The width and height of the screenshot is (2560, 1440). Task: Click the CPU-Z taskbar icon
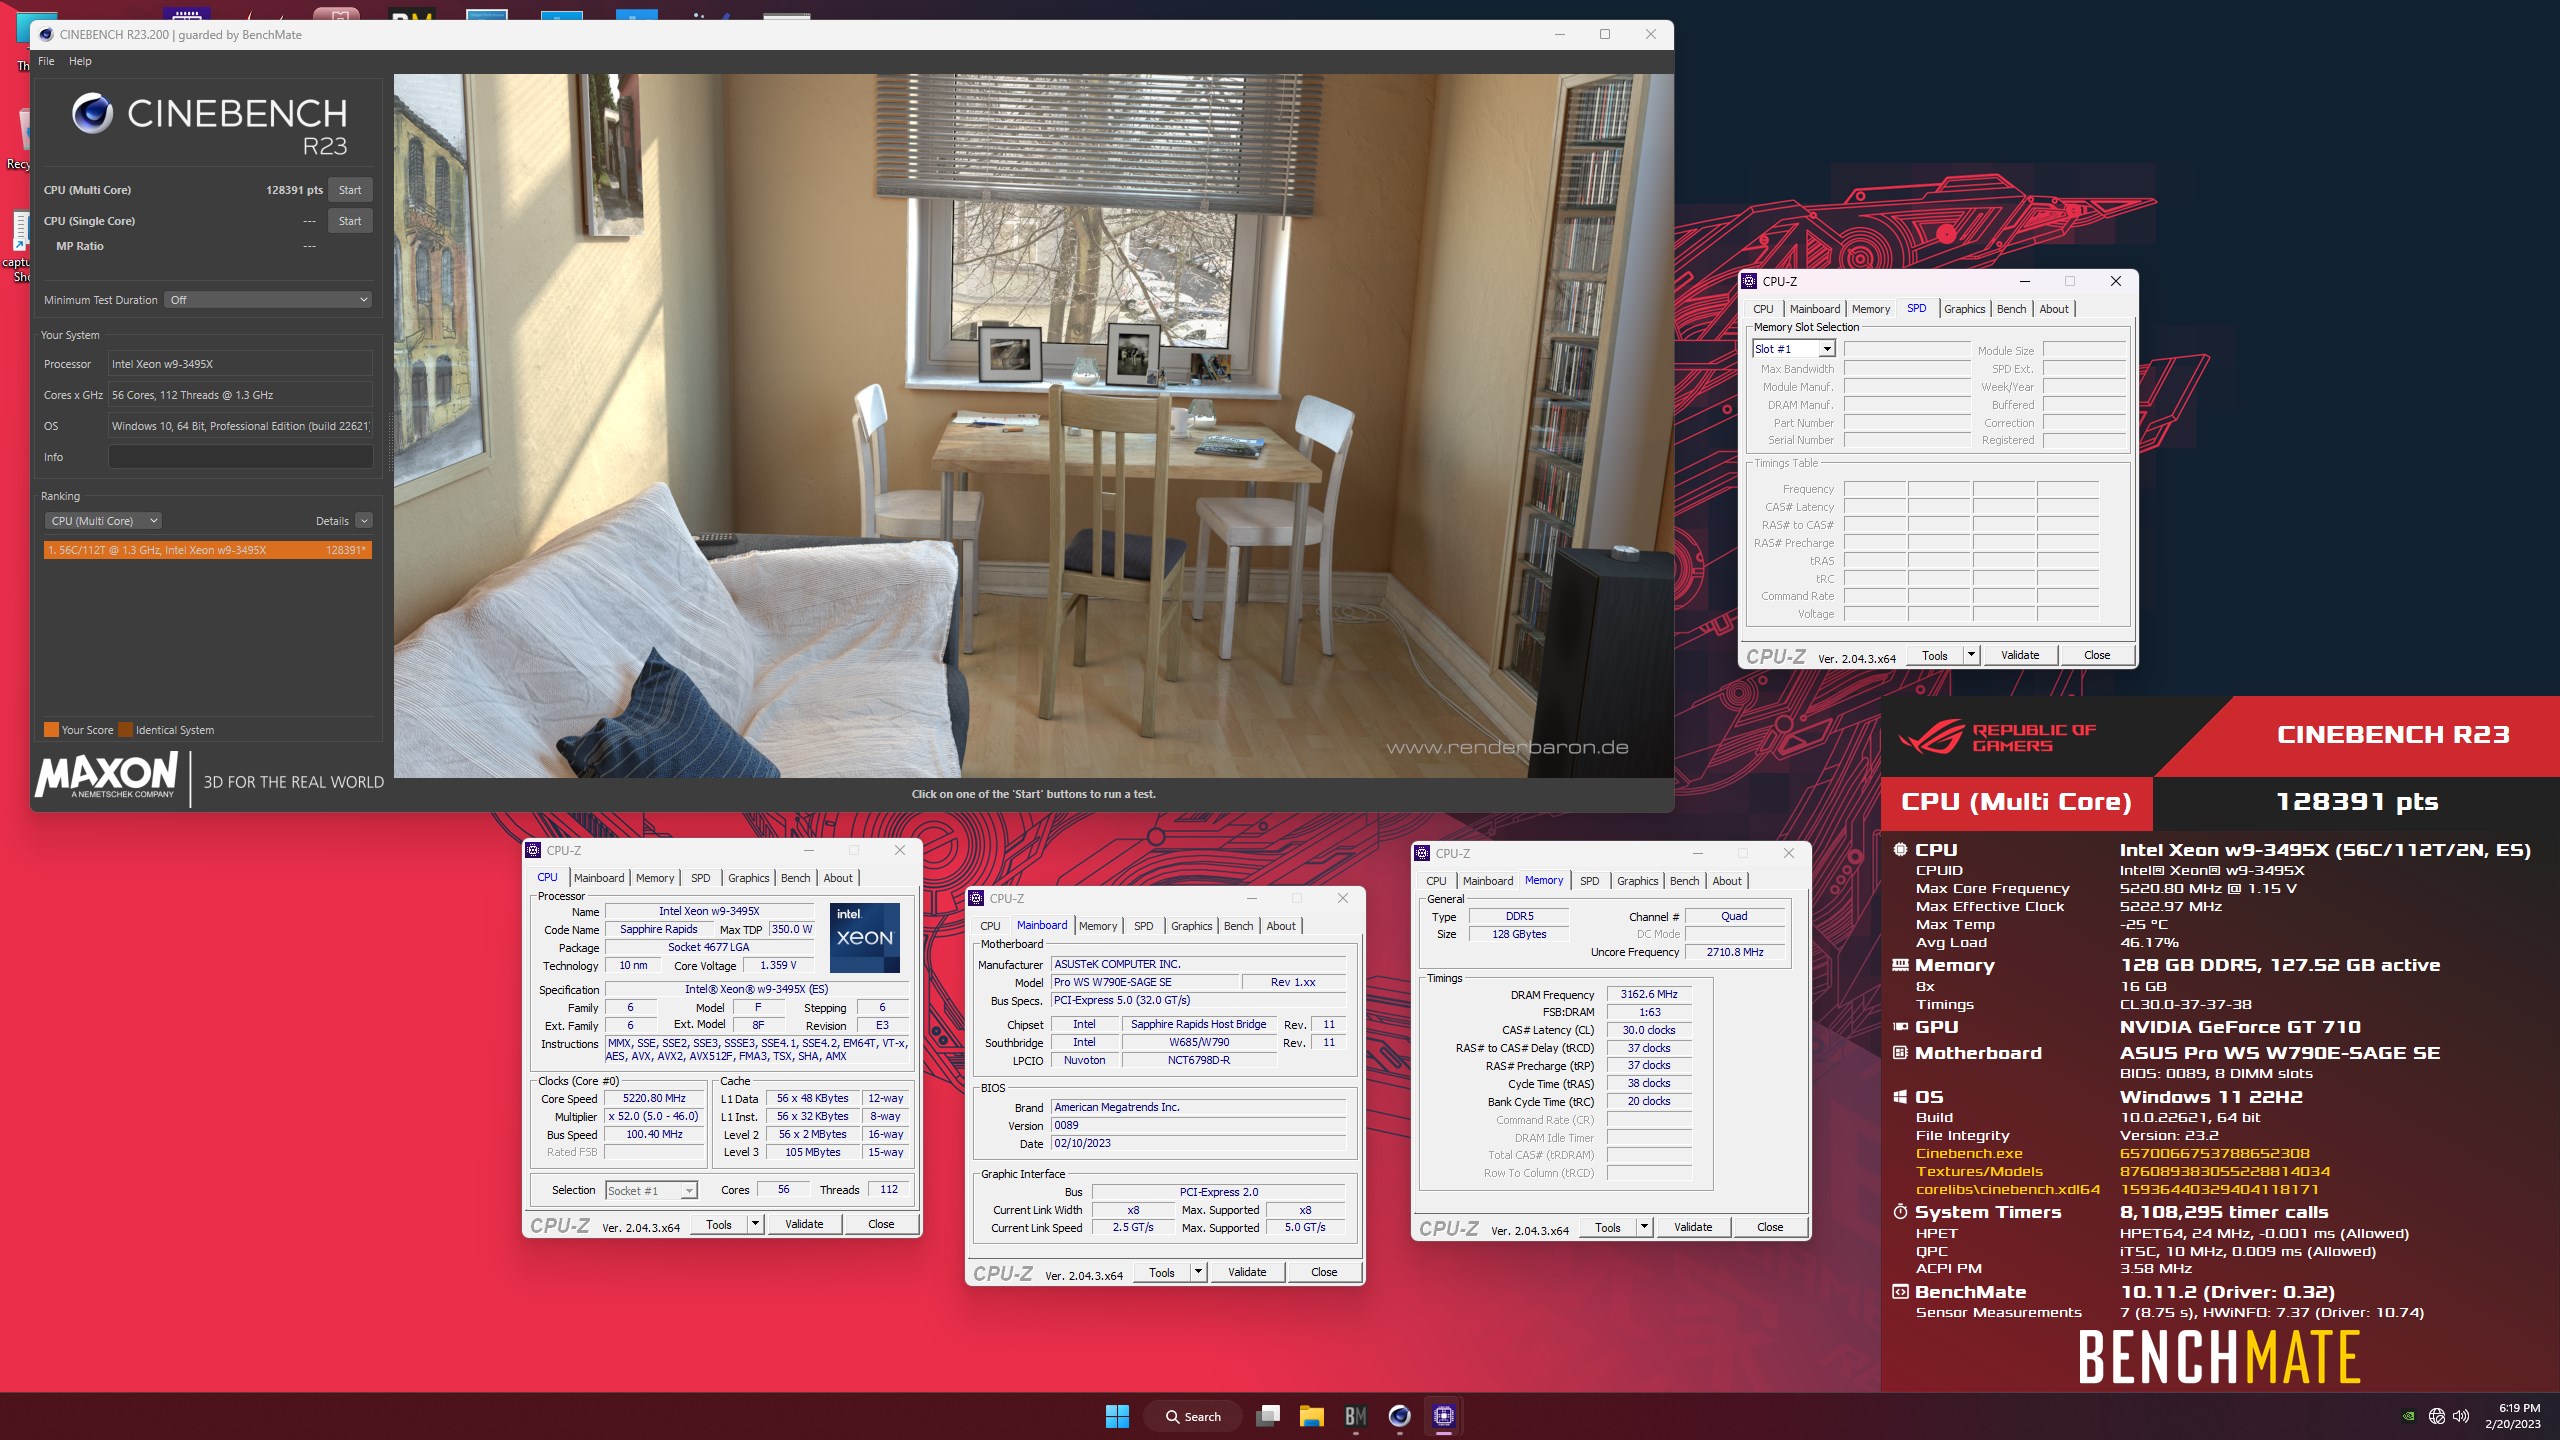[1443, 1416]
